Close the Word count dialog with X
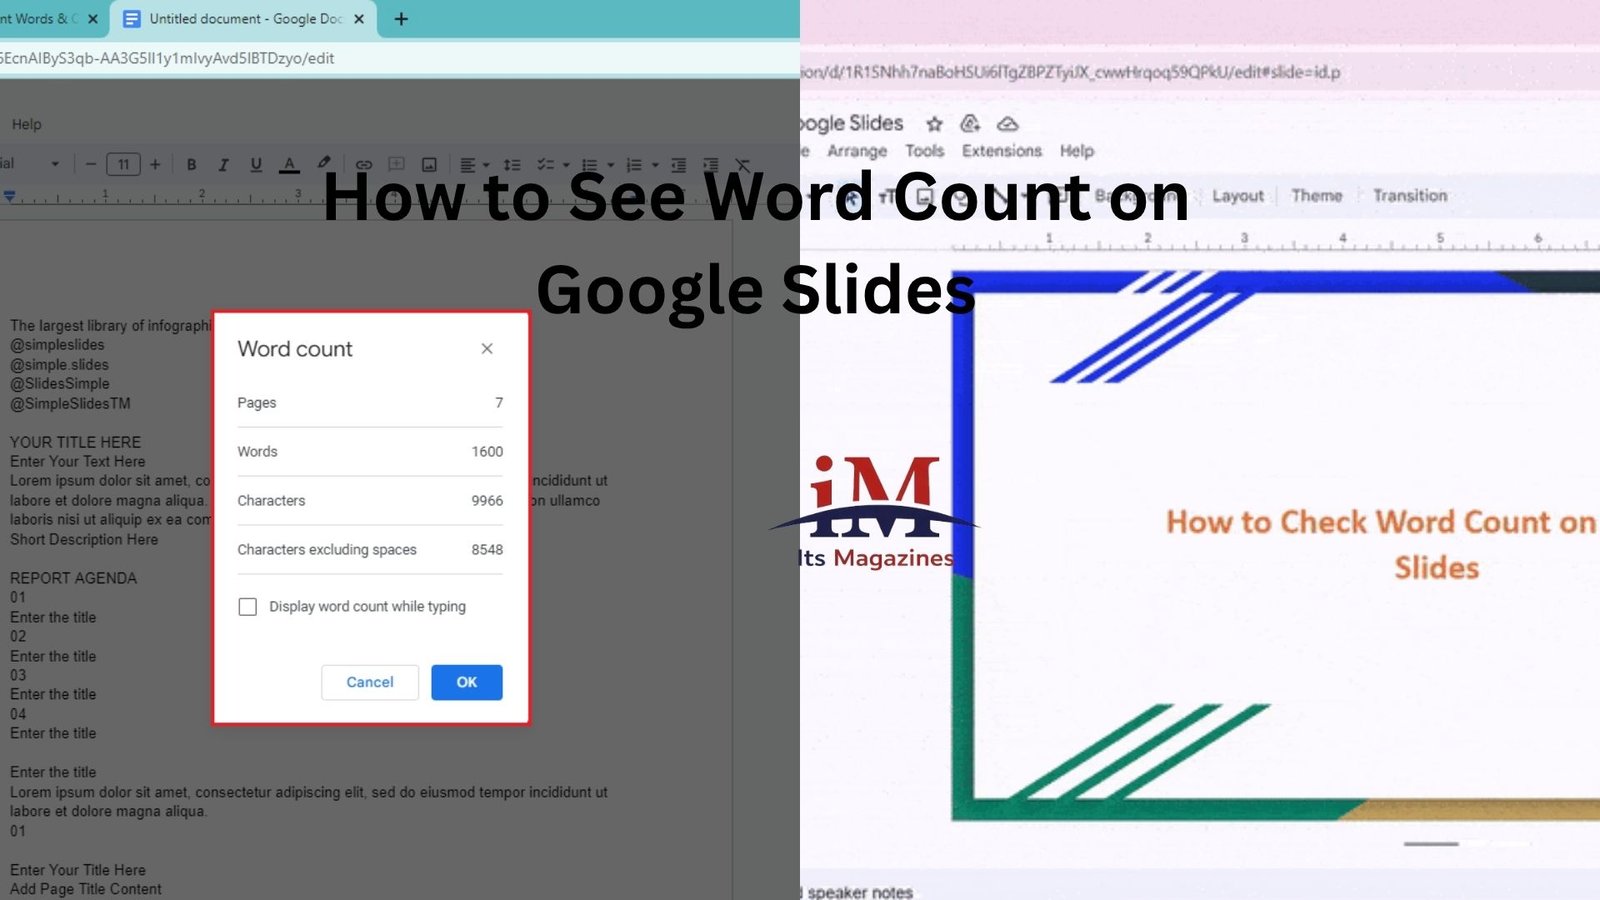Screen dimensions: 1600x900 tap(487, 349)
